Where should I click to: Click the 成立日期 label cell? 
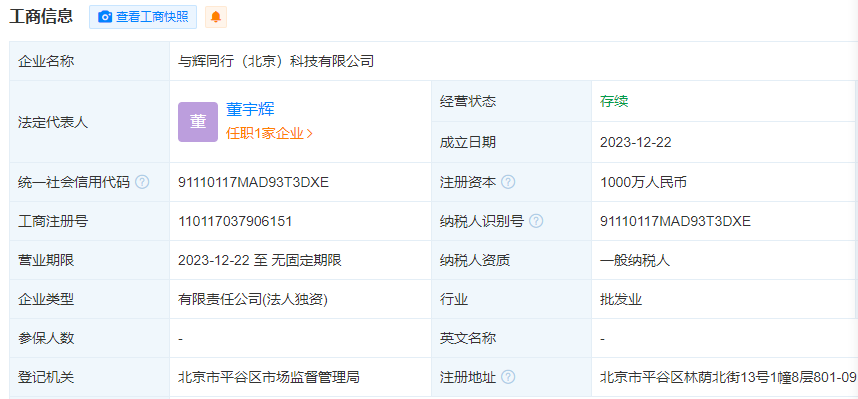coord(512,142)
